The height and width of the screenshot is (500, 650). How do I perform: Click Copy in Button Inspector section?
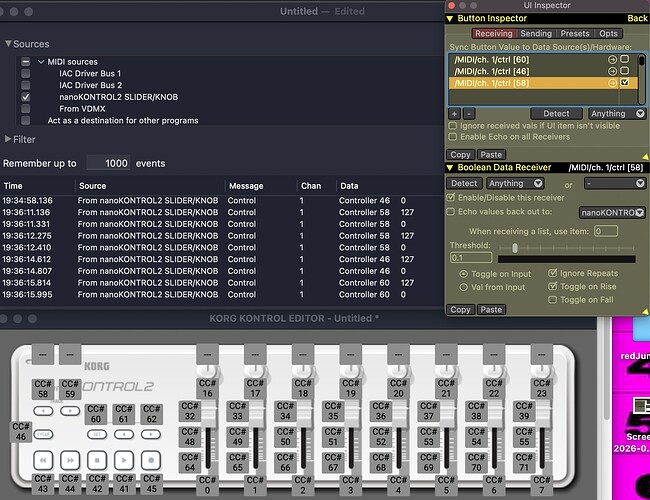point(460,155)
